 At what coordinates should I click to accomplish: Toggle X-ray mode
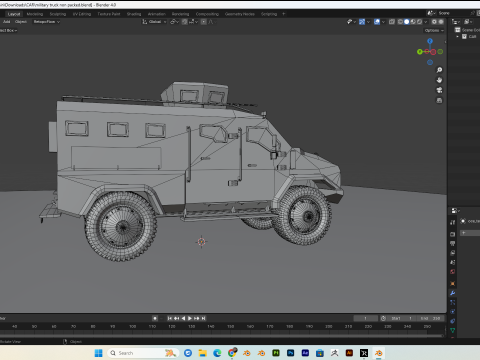[x=392, y=22]
